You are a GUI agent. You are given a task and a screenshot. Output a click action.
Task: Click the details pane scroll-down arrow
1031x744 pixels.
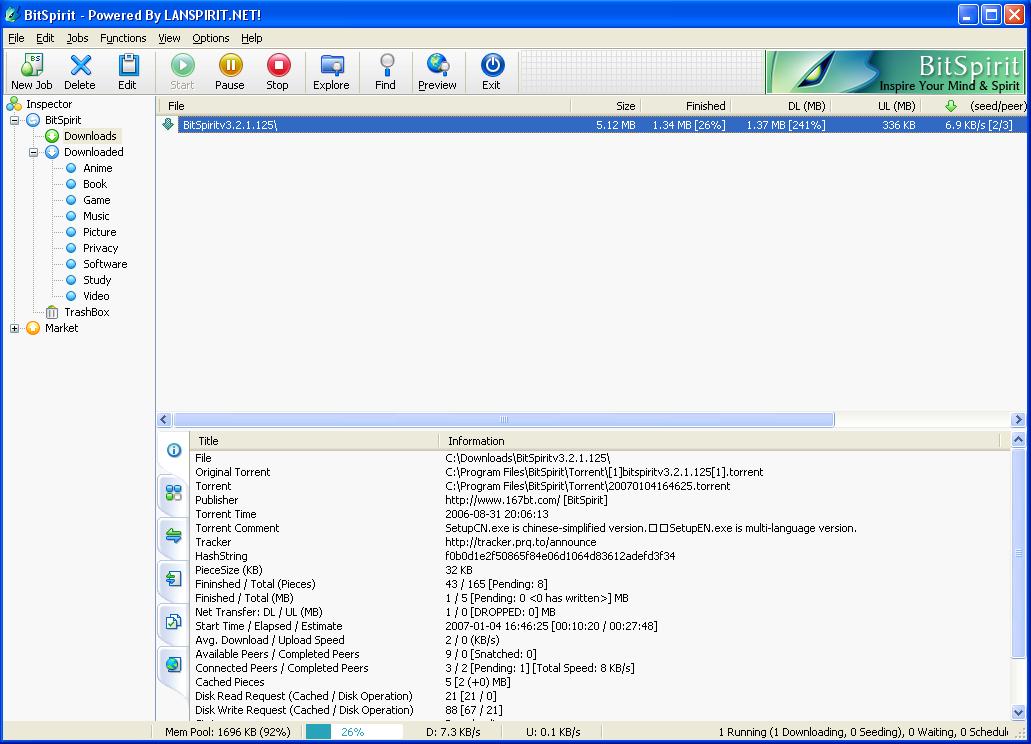click(1018, 712)
